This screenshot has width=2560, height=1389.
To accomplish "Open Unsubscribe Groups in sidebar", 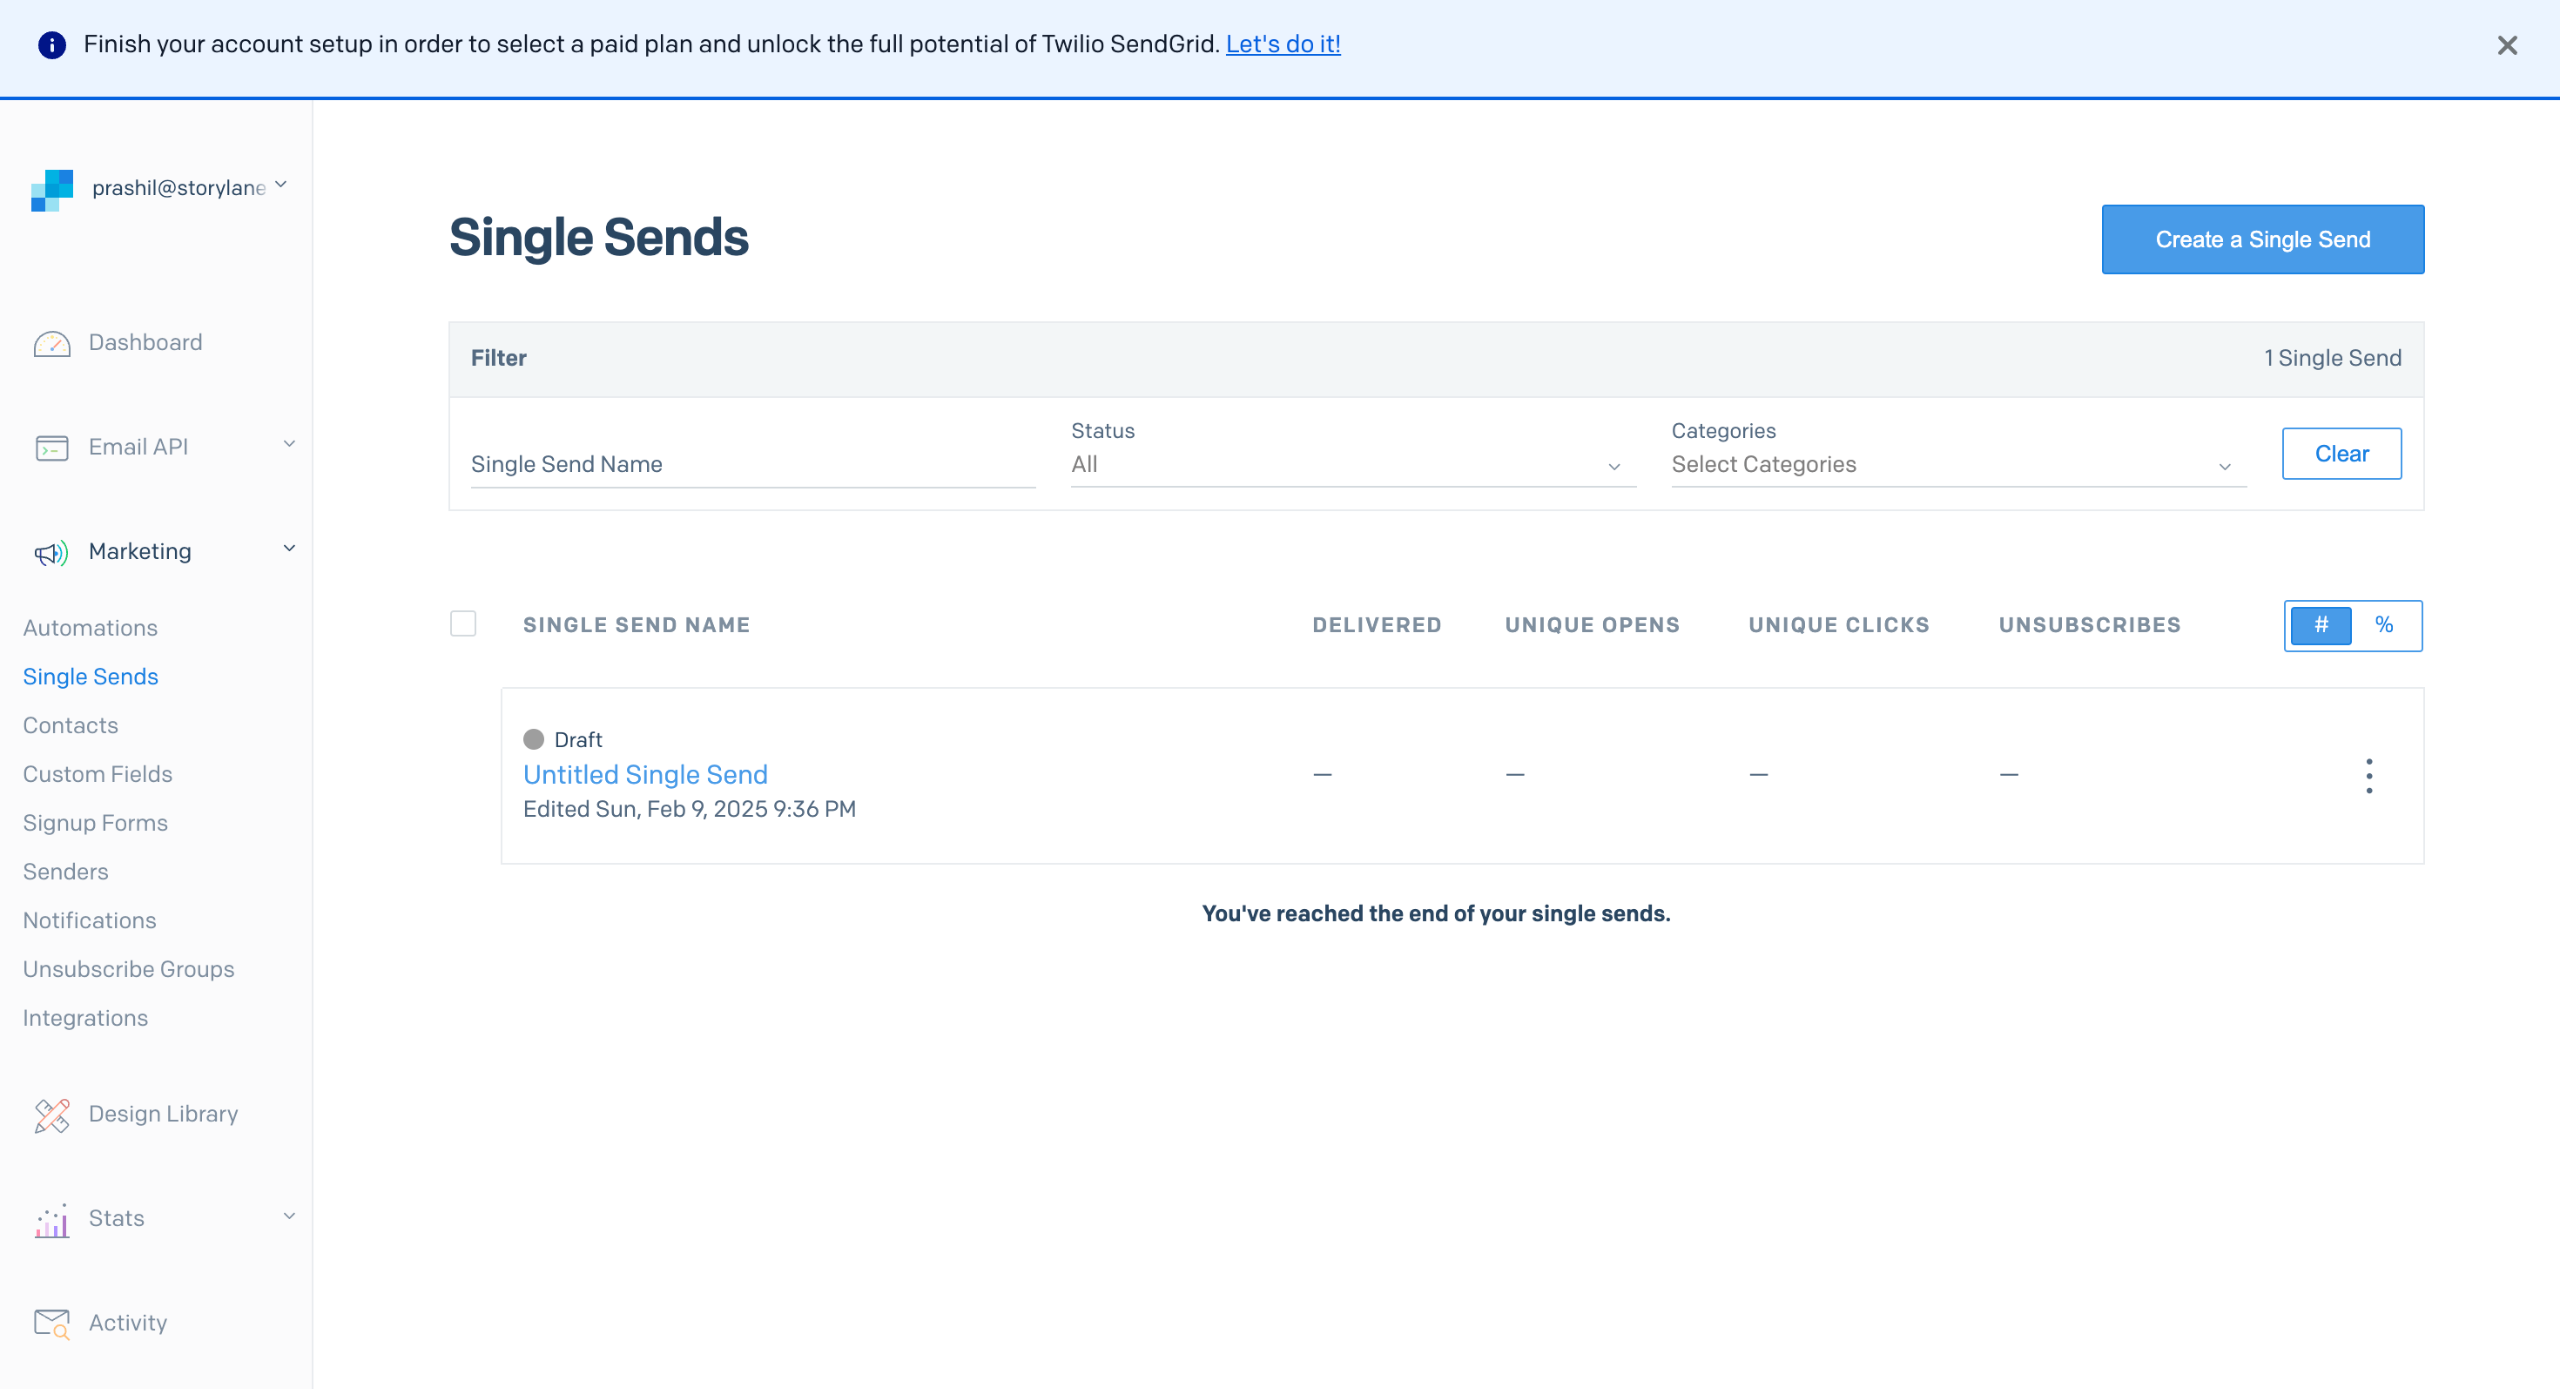I will pyautogui.click(x=129, y=969).
